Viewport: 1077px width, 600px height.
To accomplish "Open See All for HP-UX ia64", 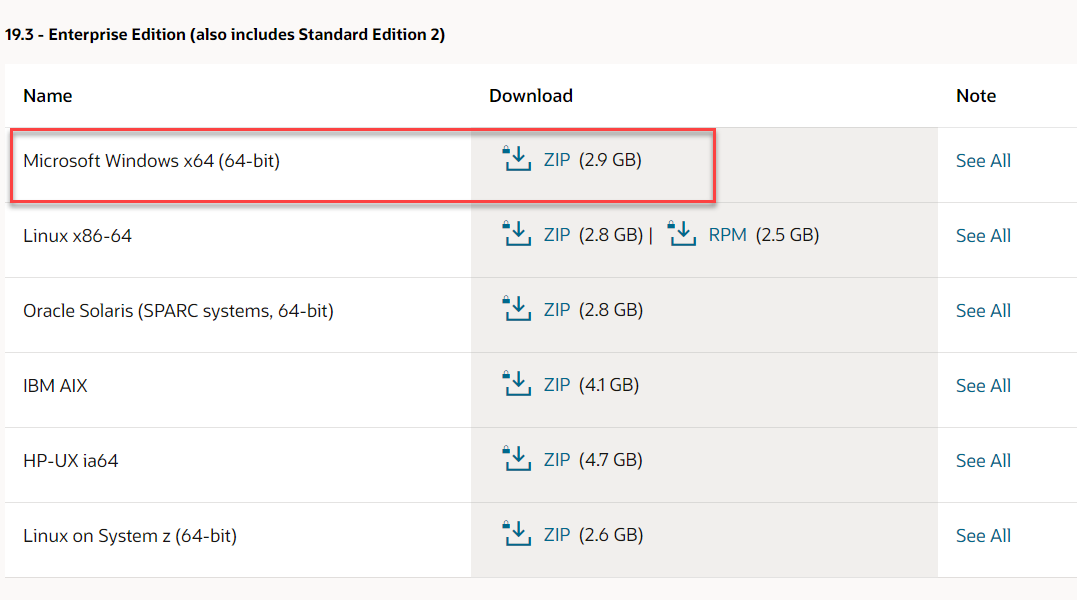I will pos(983,461).
